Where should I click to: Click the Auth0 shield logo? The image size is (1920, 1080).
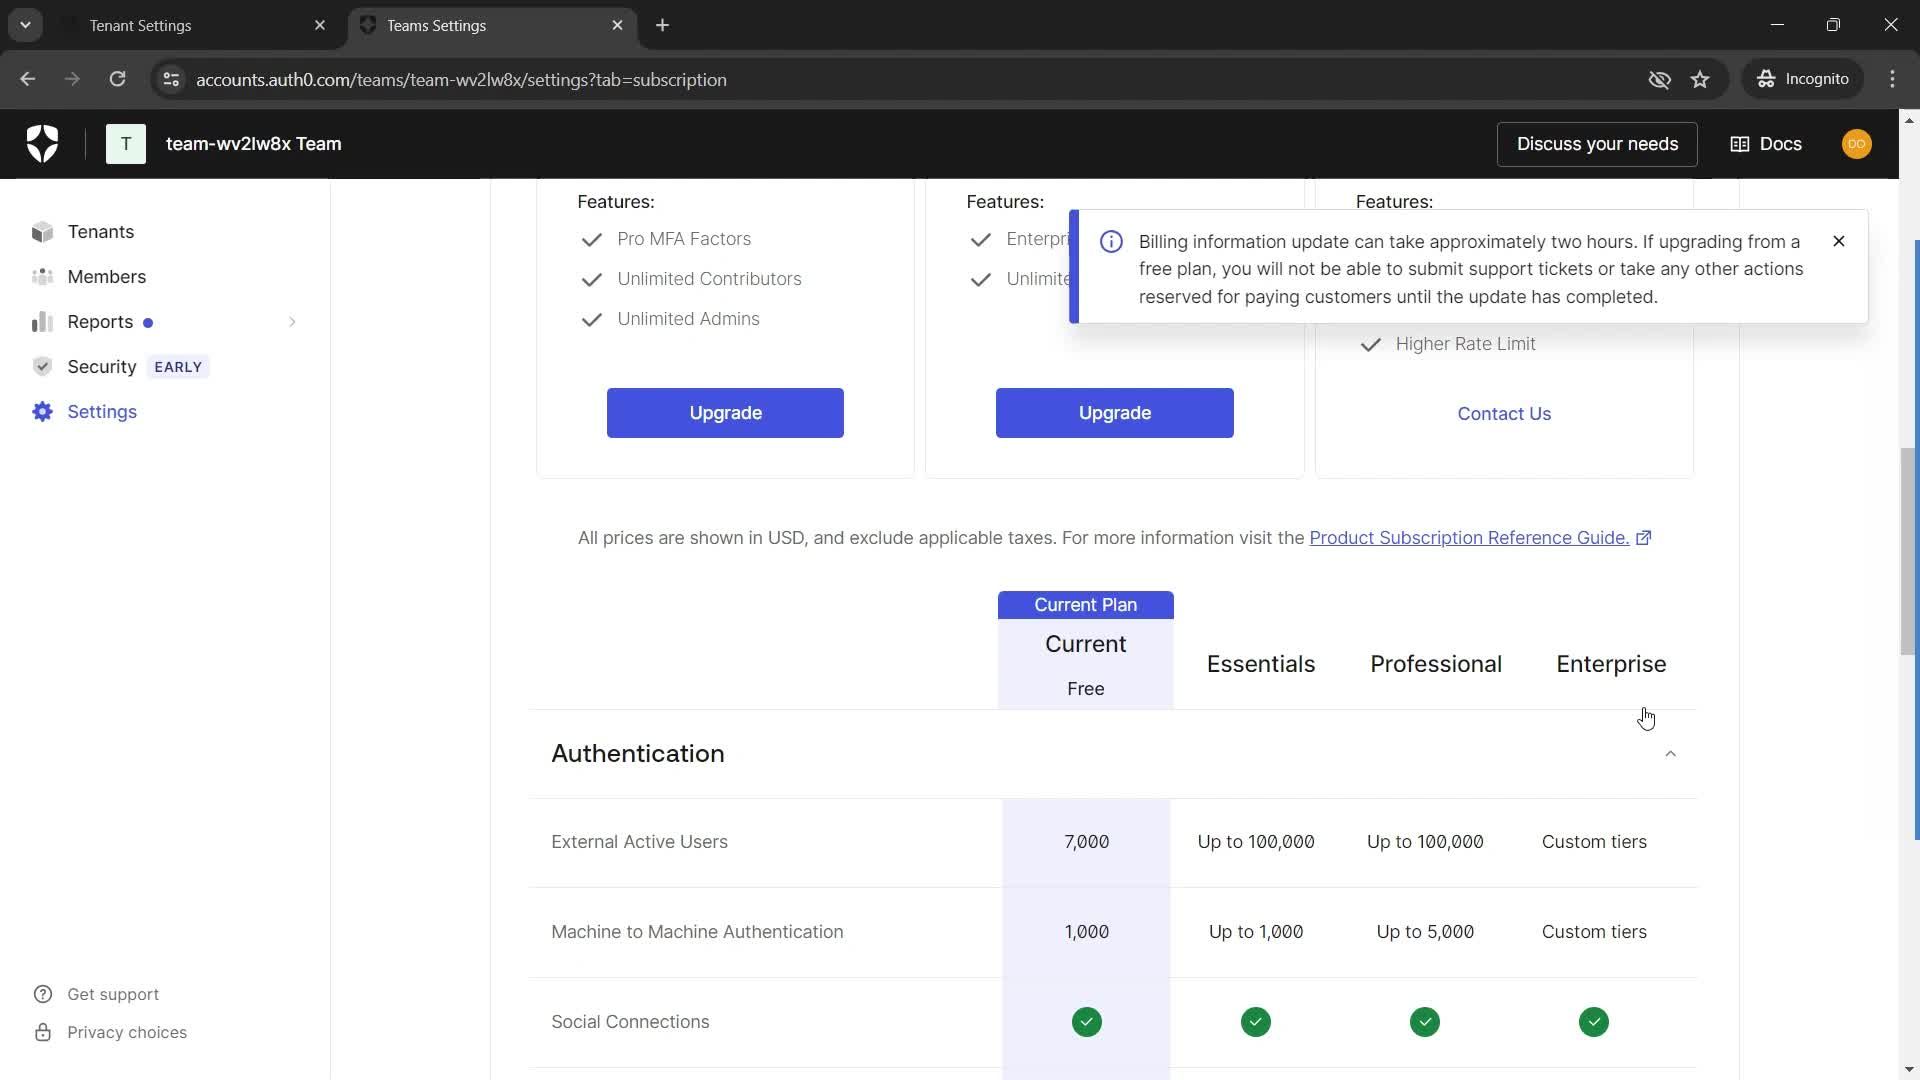tap(42, 144)
